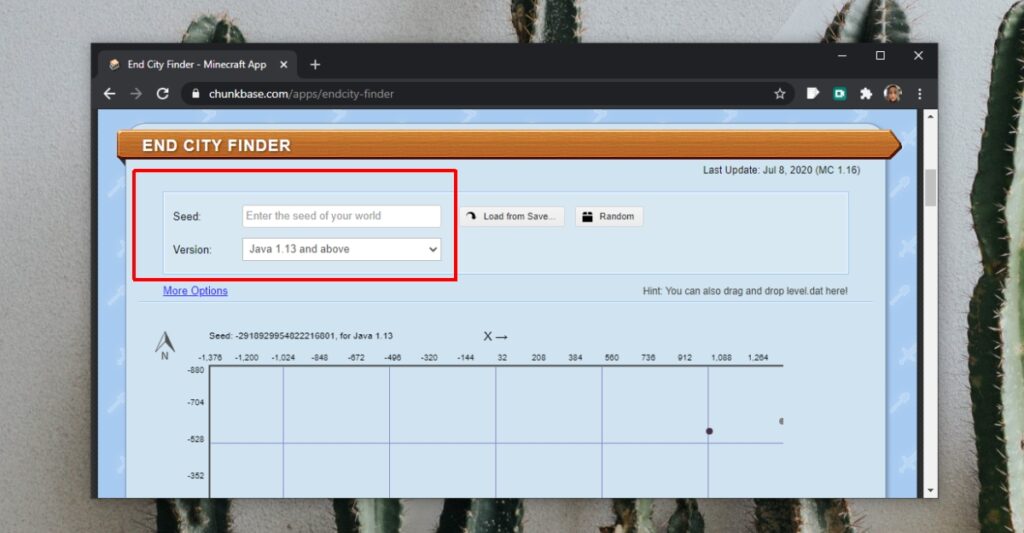The height and width of the screenshot is (533, 1024).
Task: Open a new browser tab
Action: pos(315,65)
